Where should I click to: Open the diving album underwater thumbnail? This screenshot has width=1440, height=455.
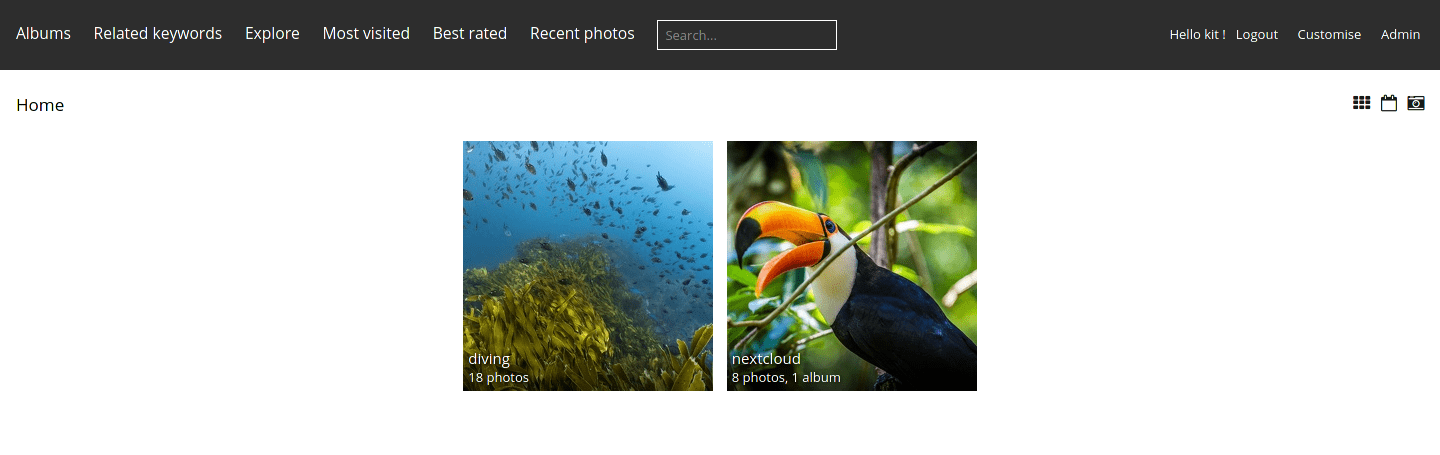point(588,266)
